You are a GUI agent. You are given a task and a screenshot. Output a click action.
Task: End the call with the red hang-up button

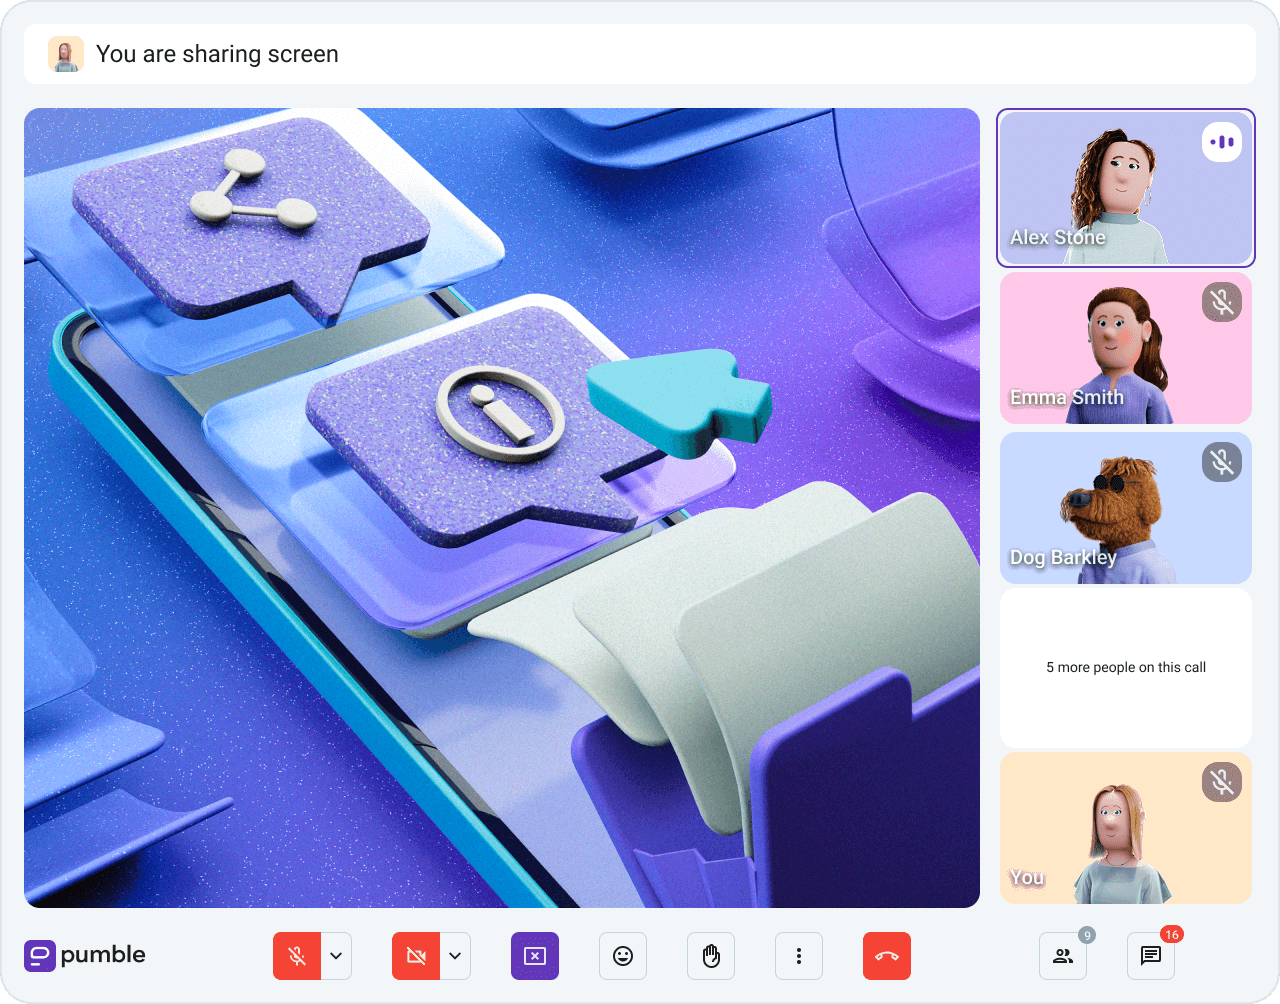pos(887,956)
